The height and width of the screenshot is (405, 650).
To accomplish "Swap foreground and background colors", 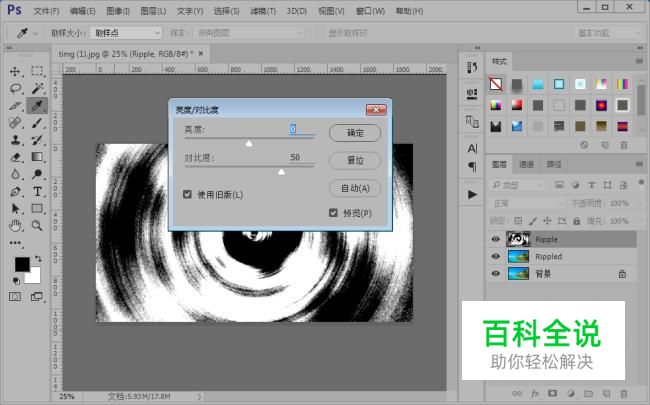I will [38, 259].
